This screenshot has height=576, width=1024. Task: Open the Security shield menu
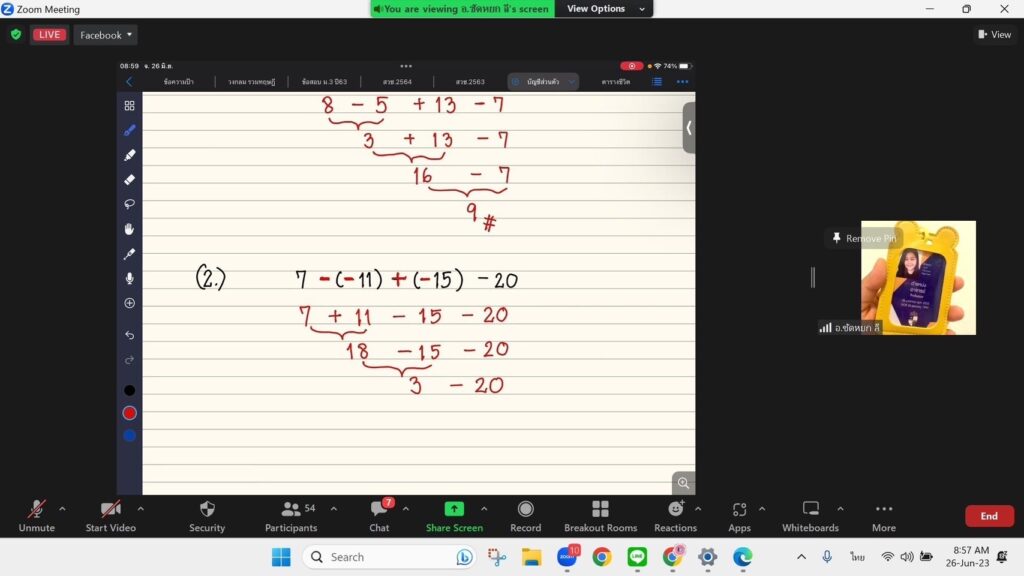tap(207, 515)
